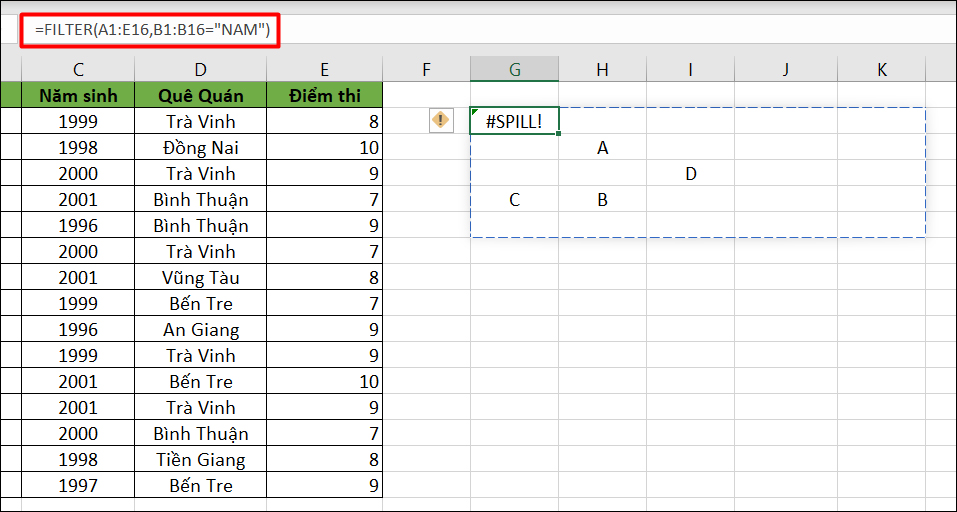Select column G header

pyautogui.click(x=515, y=70)
